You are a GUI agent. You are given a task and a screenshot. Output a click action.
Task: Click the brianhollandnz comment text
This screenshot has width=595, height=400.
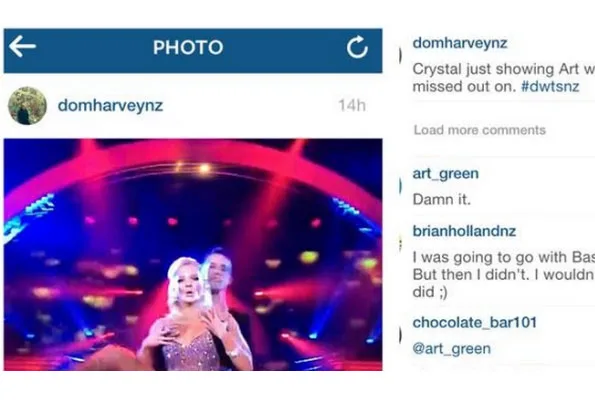[x=504, y=274]
